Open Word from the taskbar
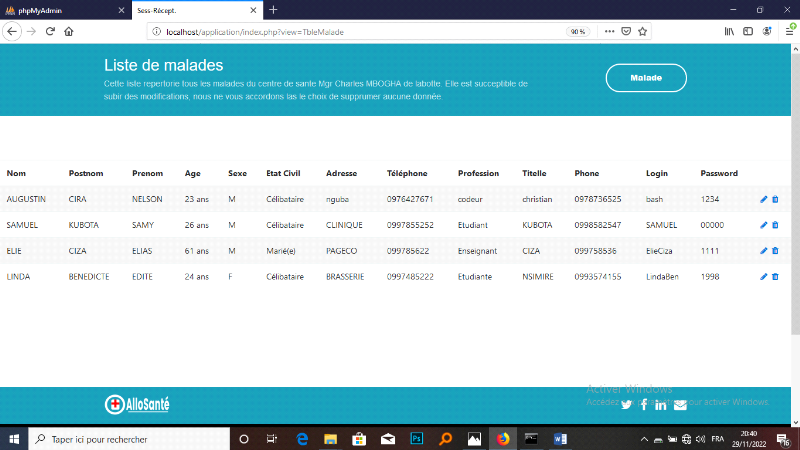800x450 pixels. click(560, 439)
